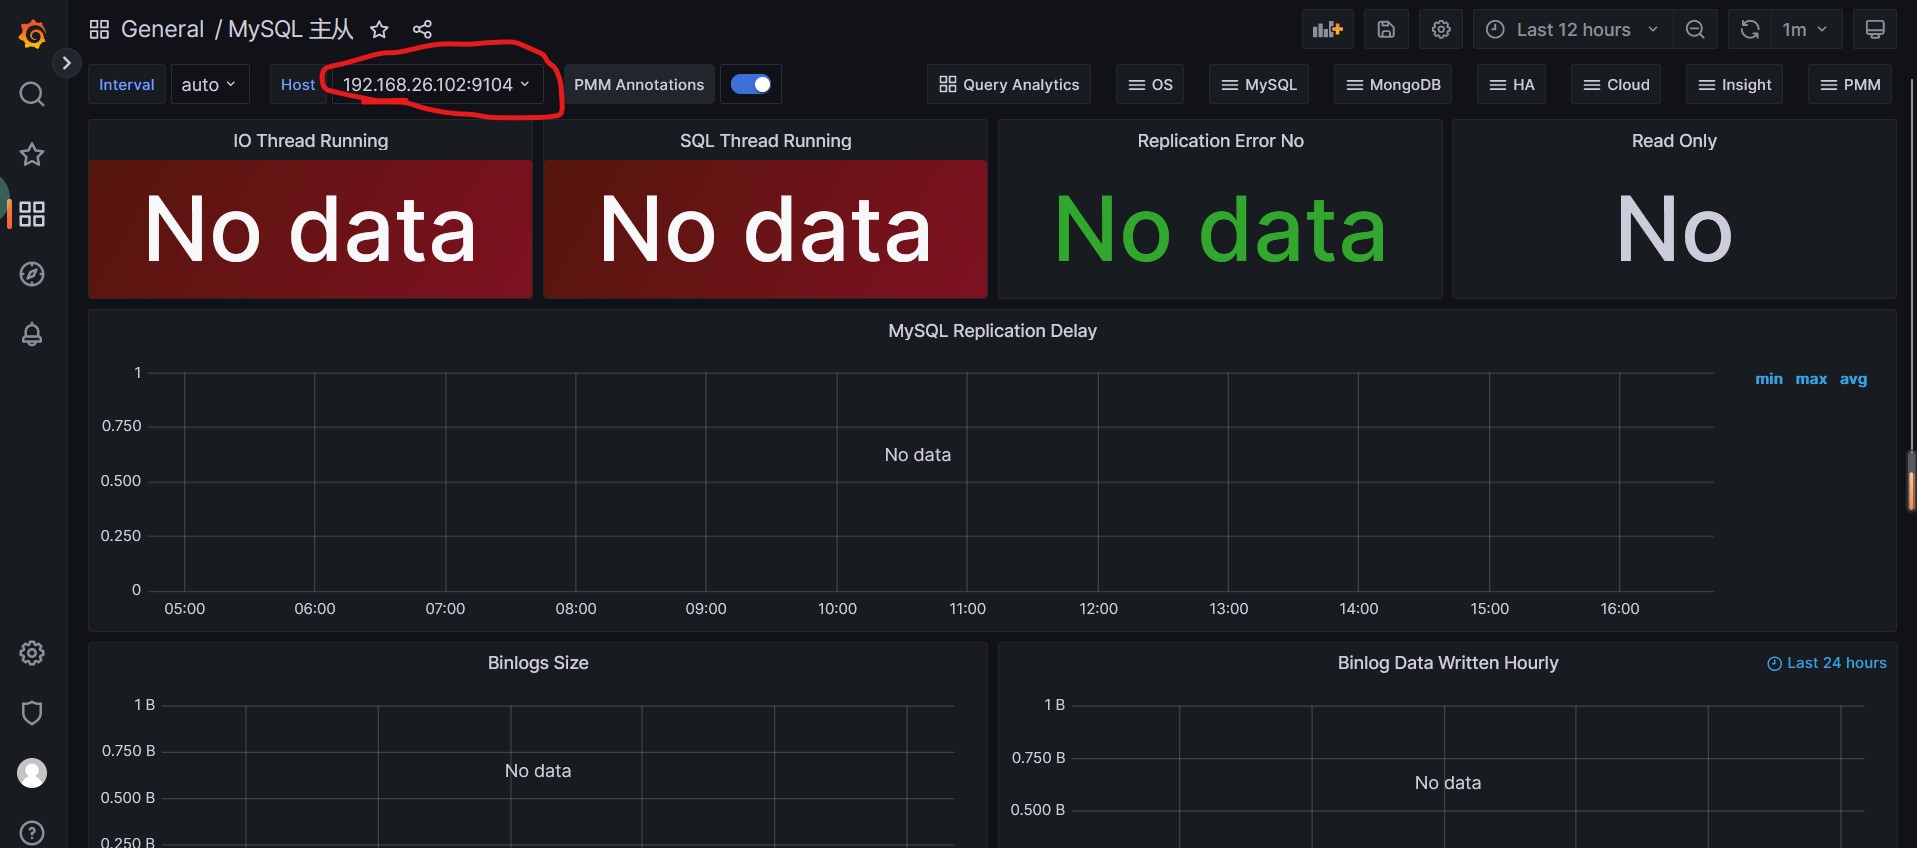The width and height of the screenshot is (1917, 848).
Task: Open the MongoDB menu
Action: pos(1393,84)
